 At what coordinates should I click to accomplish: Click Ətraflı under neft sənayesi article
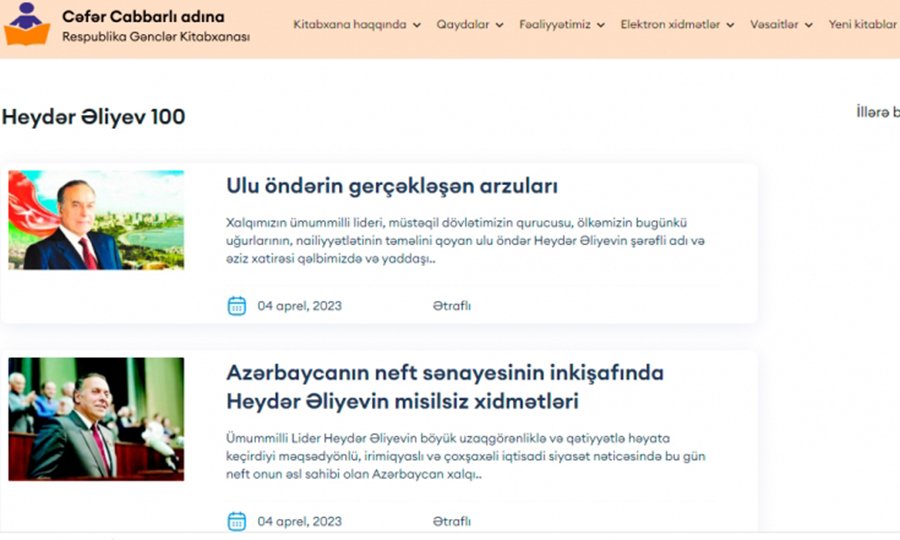pos(452,521)
